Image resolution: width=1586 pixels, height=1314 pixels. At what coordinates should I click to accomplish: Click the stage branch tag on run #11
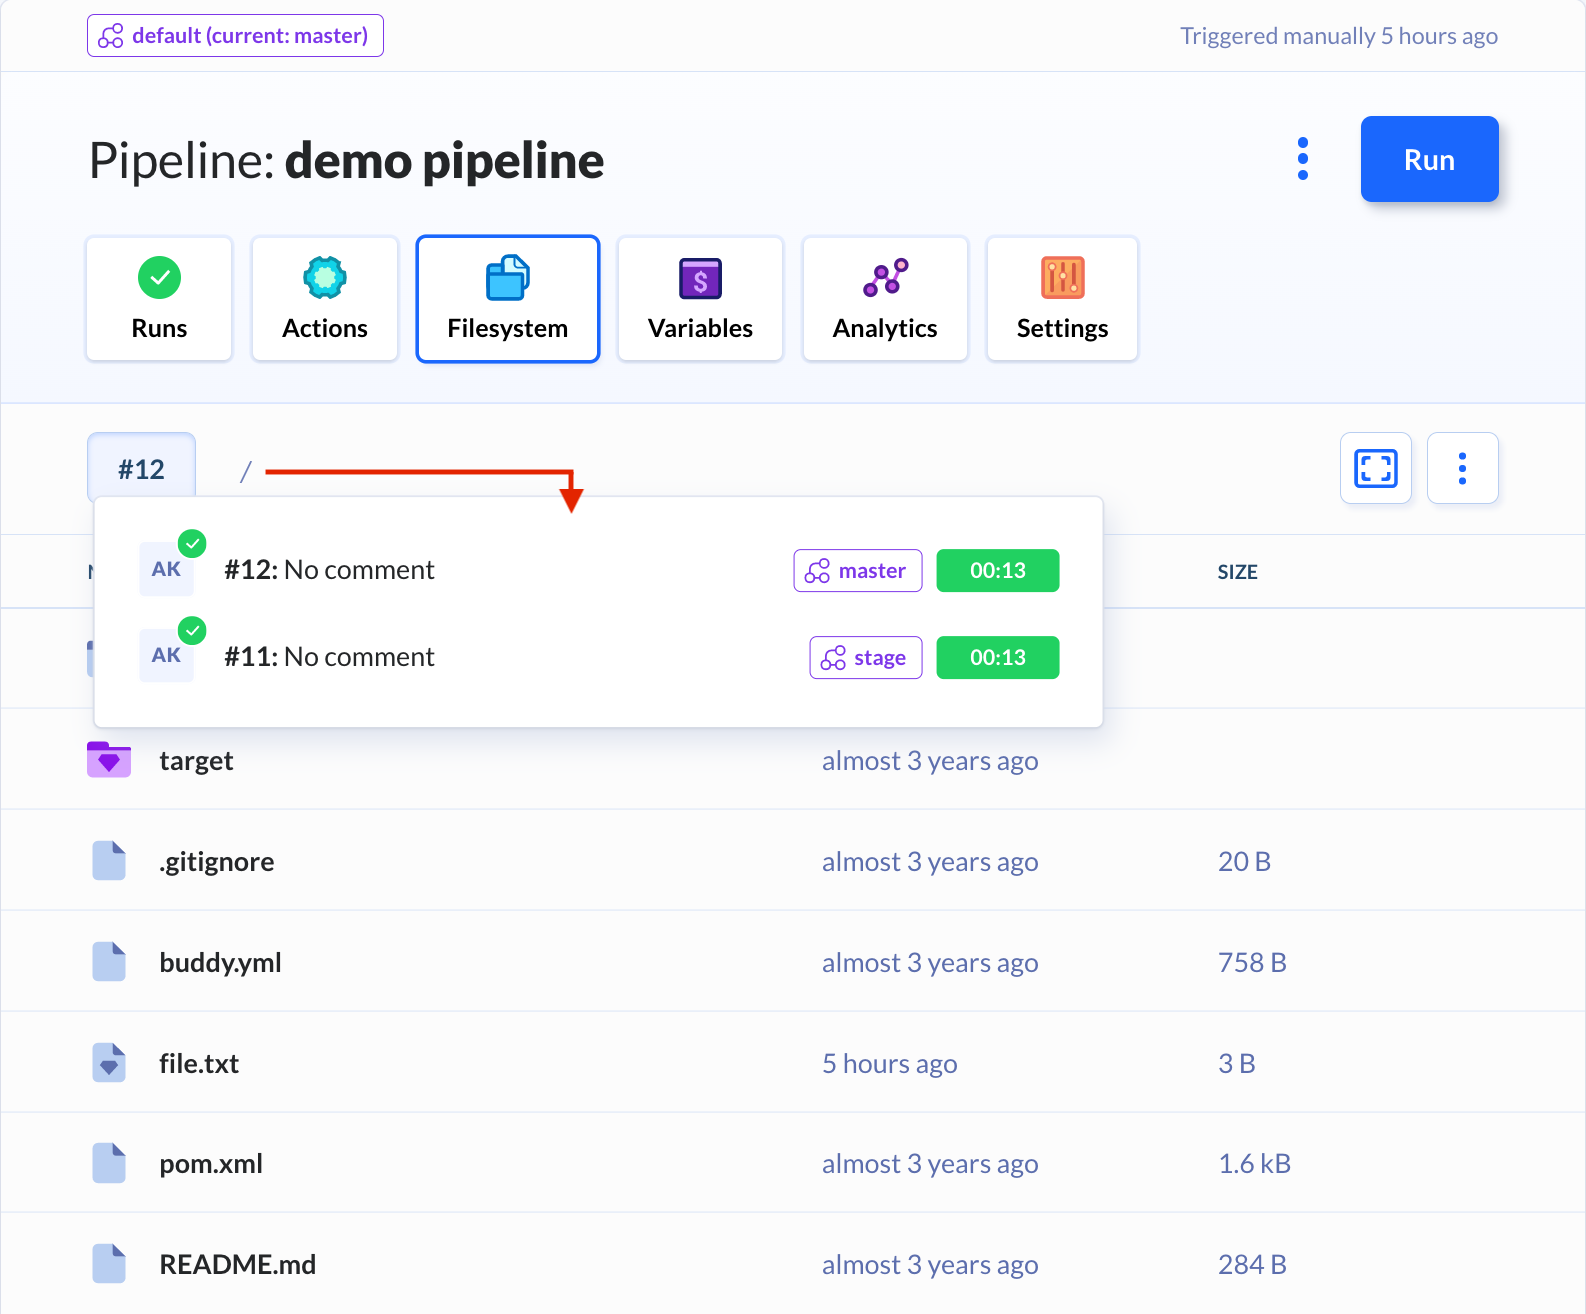point(866,657)
